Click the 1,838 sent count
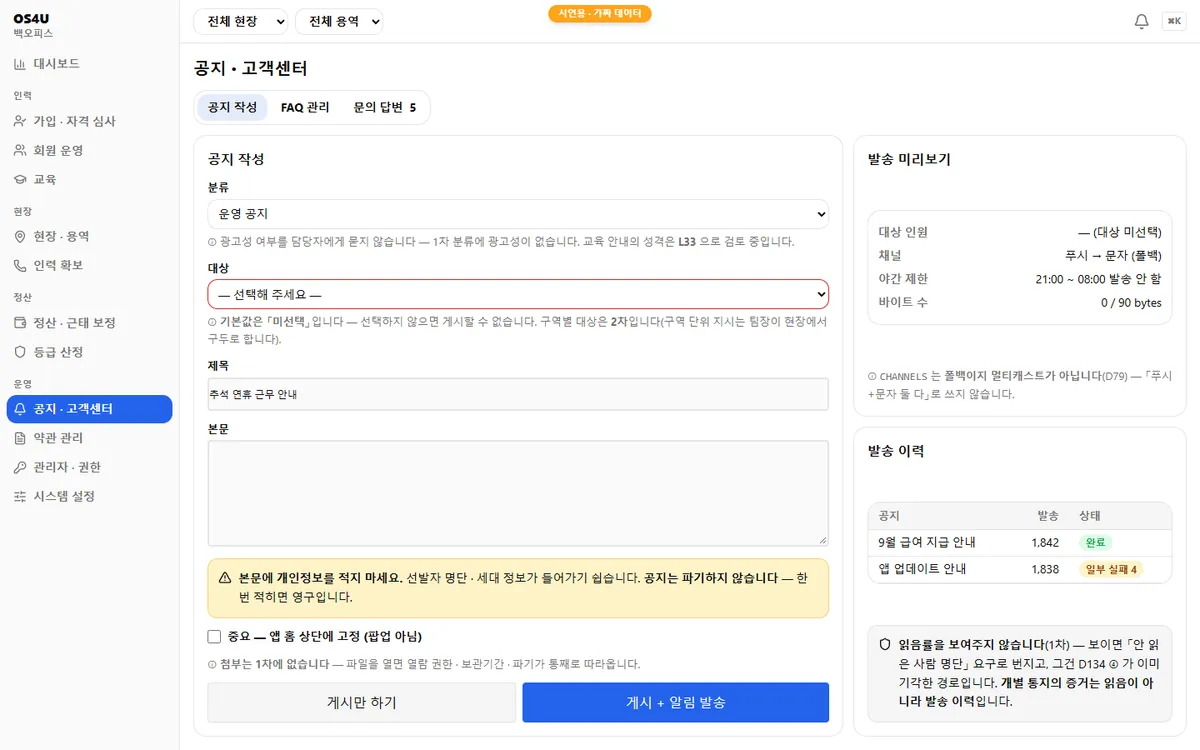 pos(1045,569)
